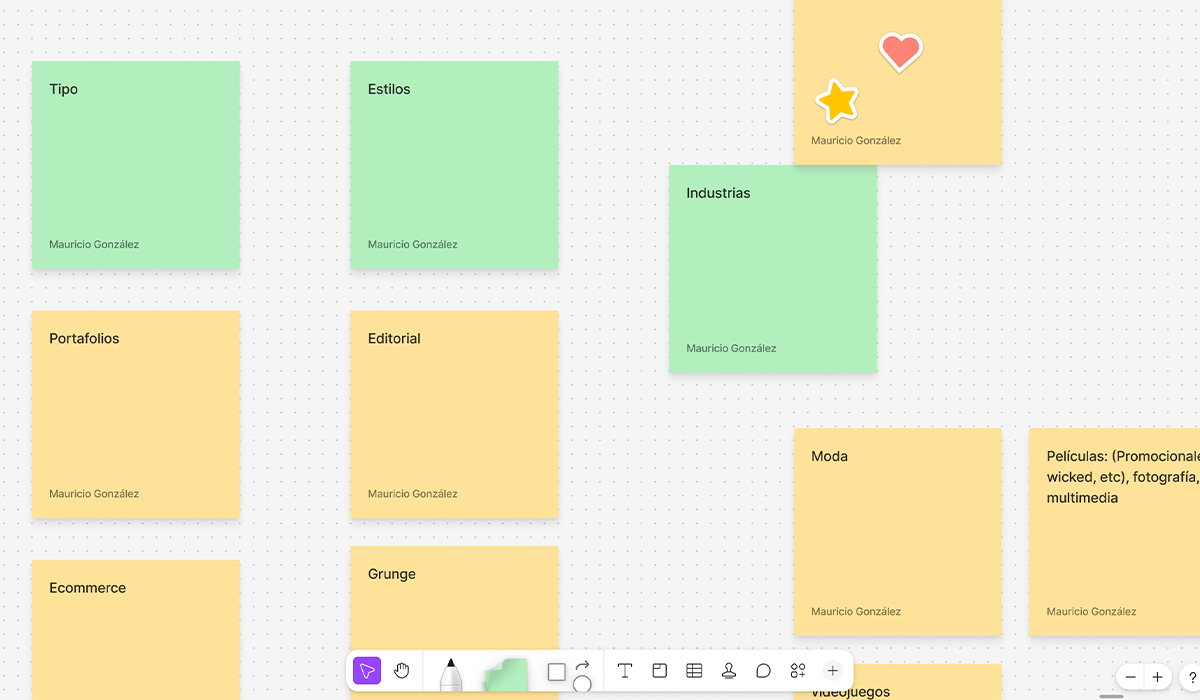Insert a table from the toolbar
The width and height of the screenshot is (1200, 700).
(694, 671)
